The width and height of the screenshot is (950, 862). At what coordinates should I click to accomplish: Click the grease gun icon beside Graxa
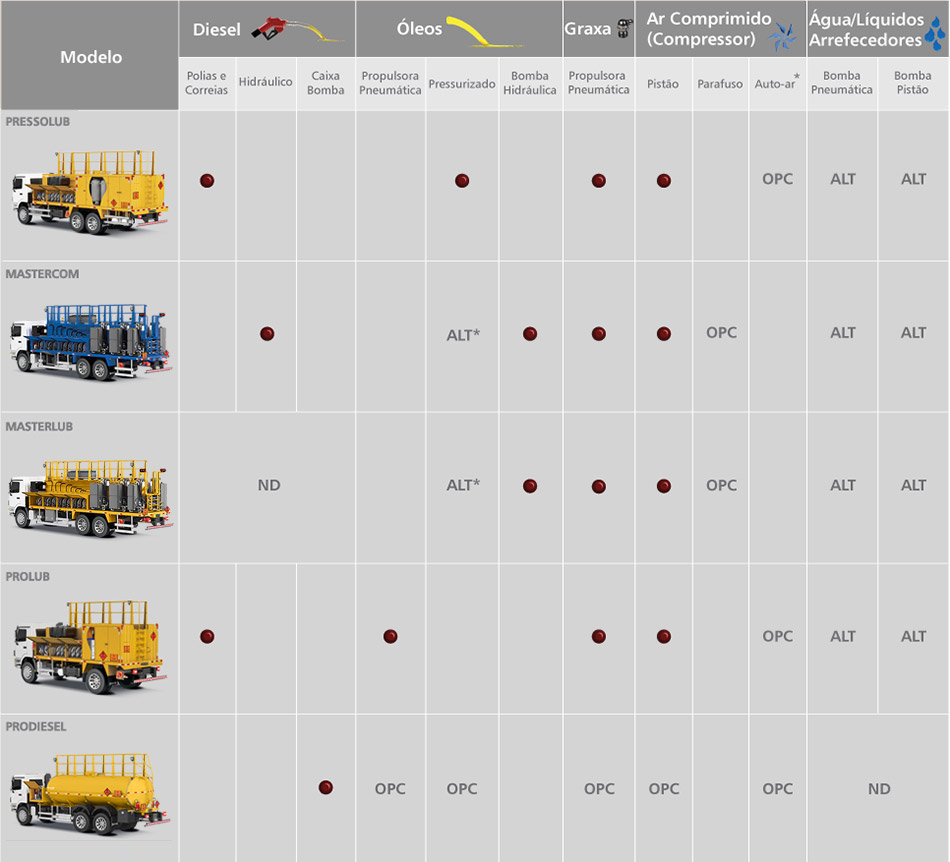622,29
